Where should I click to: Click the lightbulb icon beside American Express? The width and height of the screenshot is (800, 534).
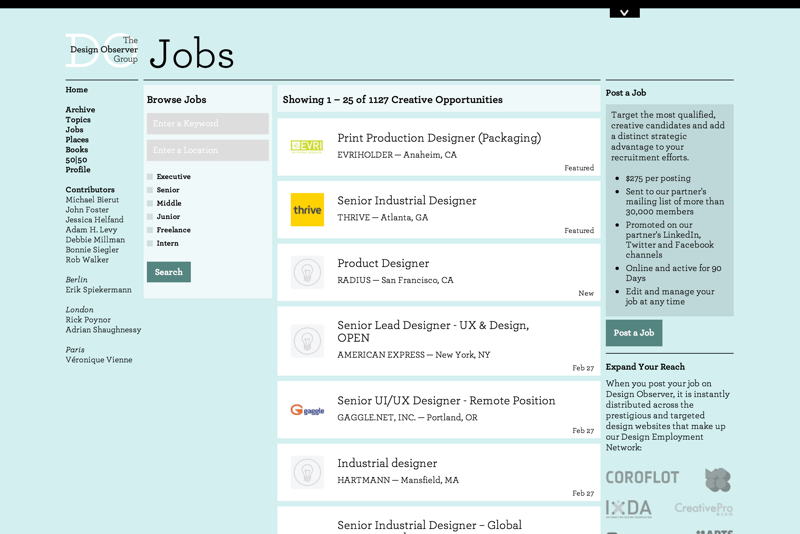[307, 341]
